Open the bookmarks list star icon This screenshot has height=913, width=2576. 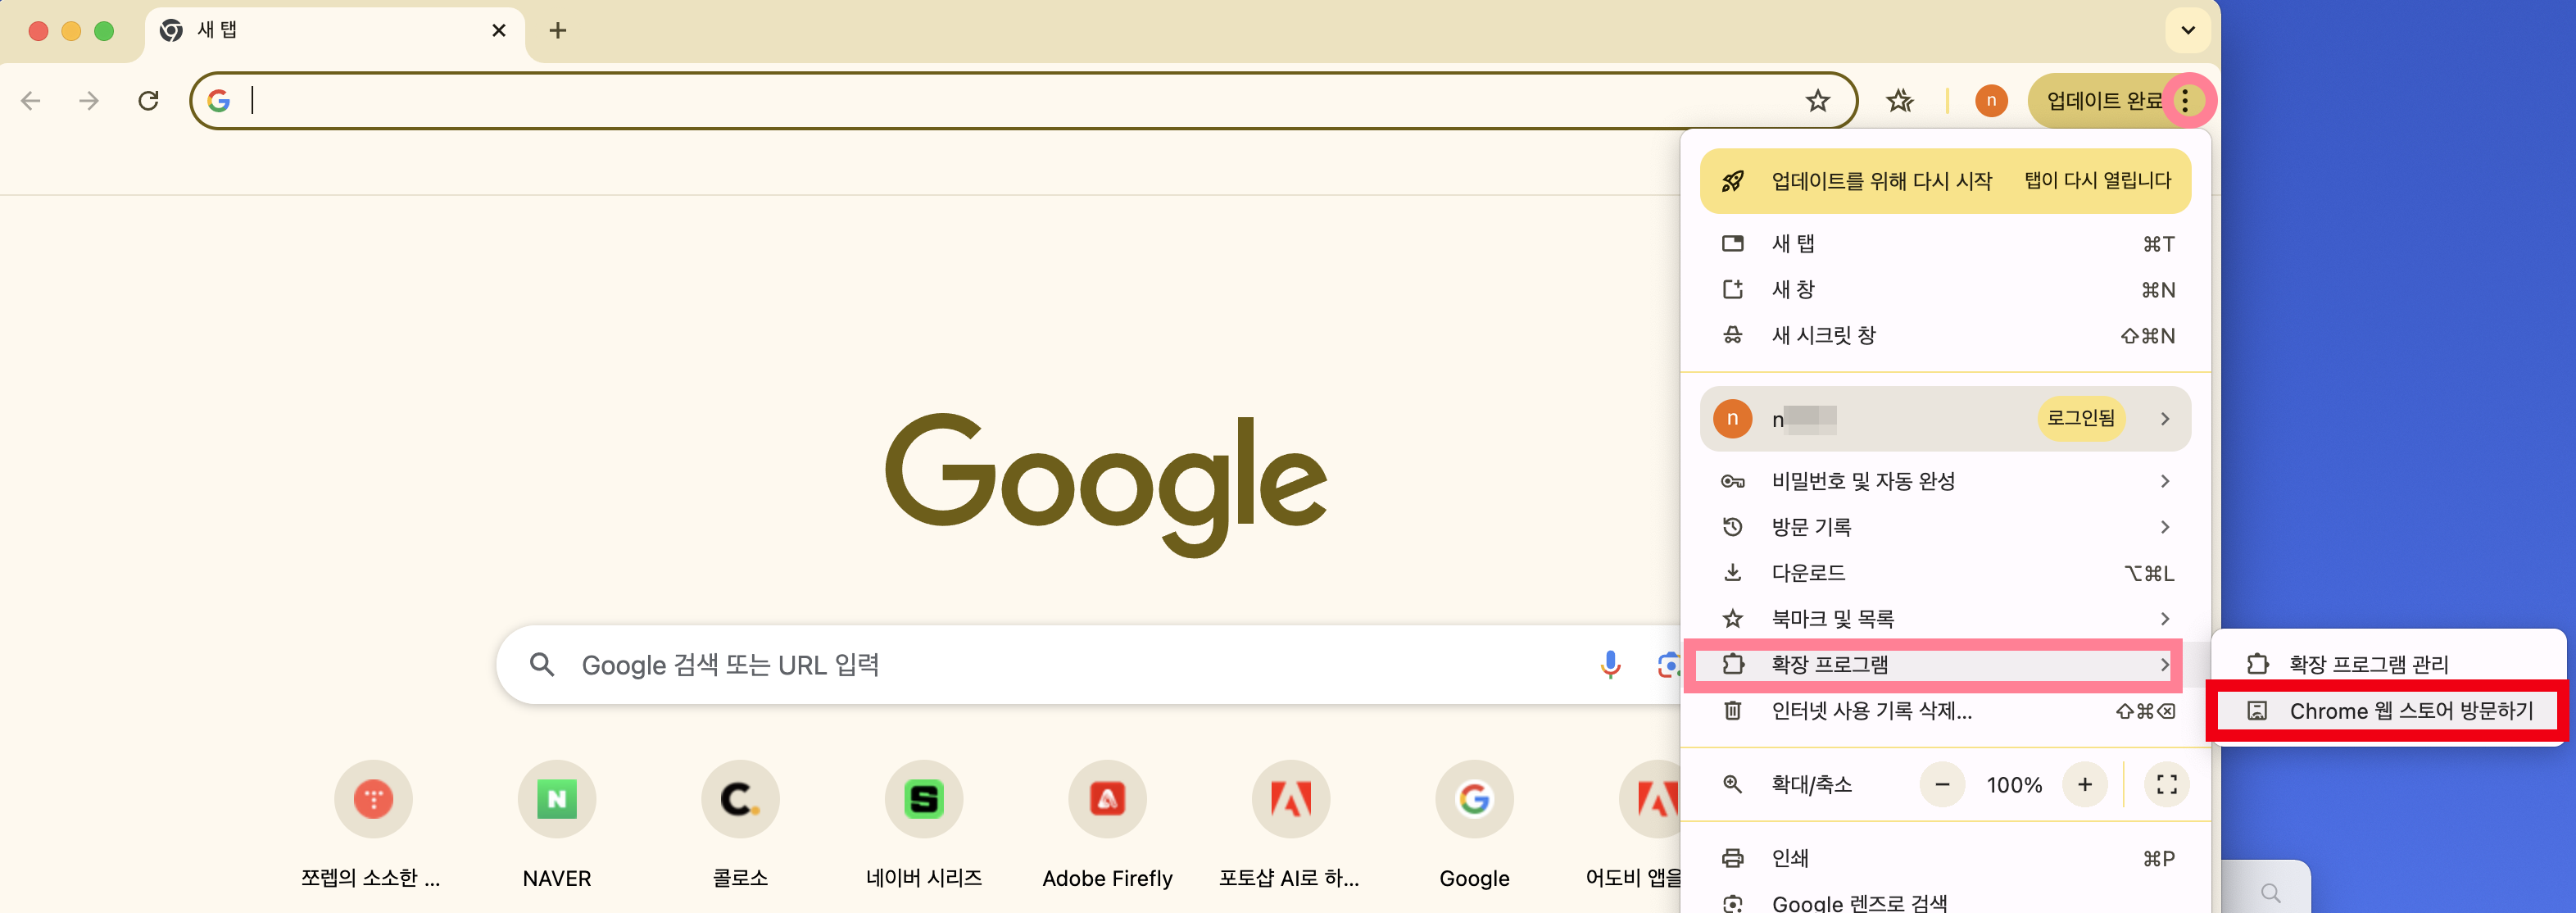point(1899,101)
